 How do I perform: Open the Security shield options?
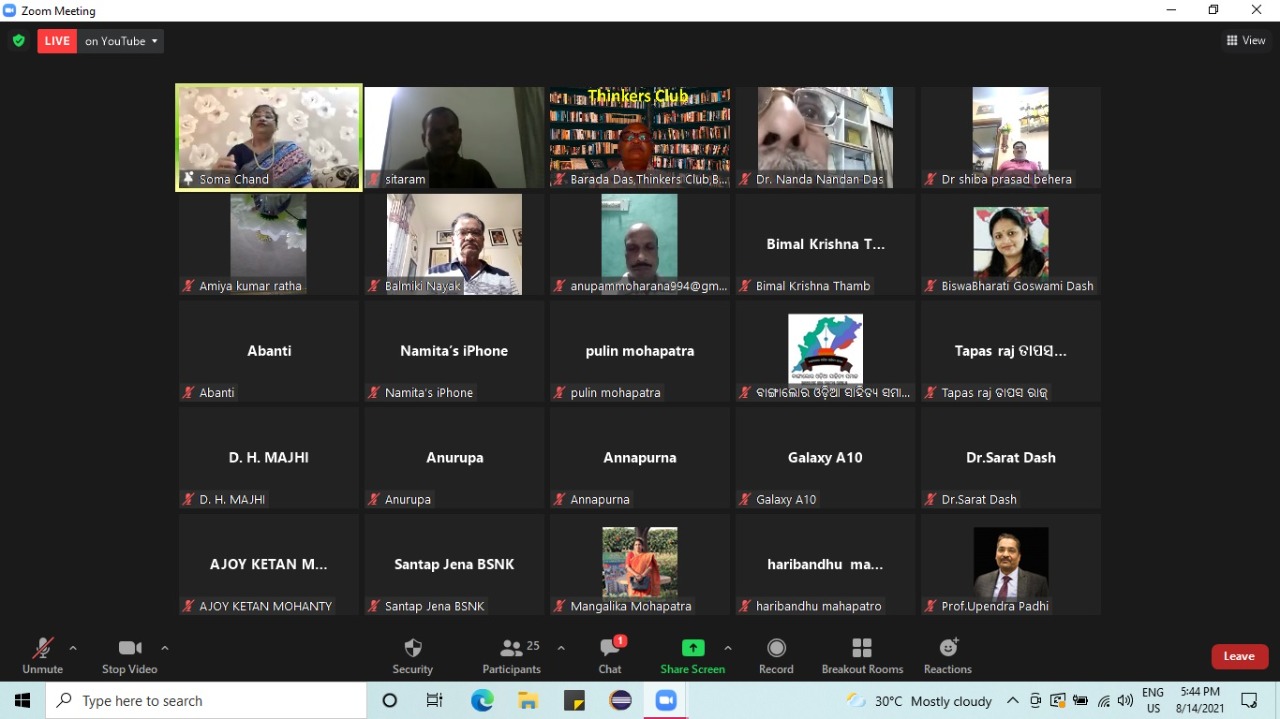pos(412,655)
